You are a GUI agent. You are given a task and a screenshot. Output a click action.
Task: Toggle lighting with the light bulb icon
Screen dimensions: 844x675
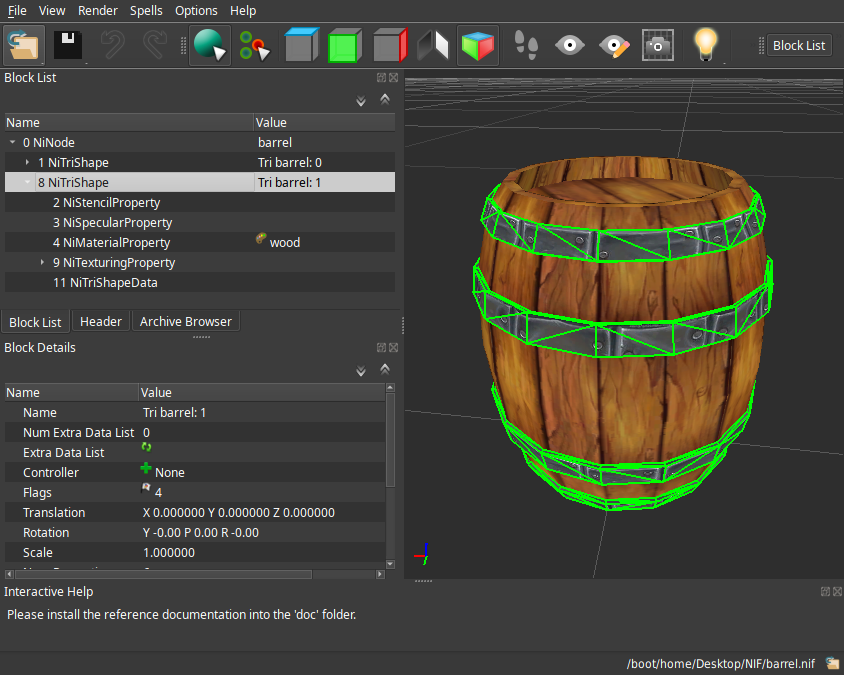[x=705, y=45]
